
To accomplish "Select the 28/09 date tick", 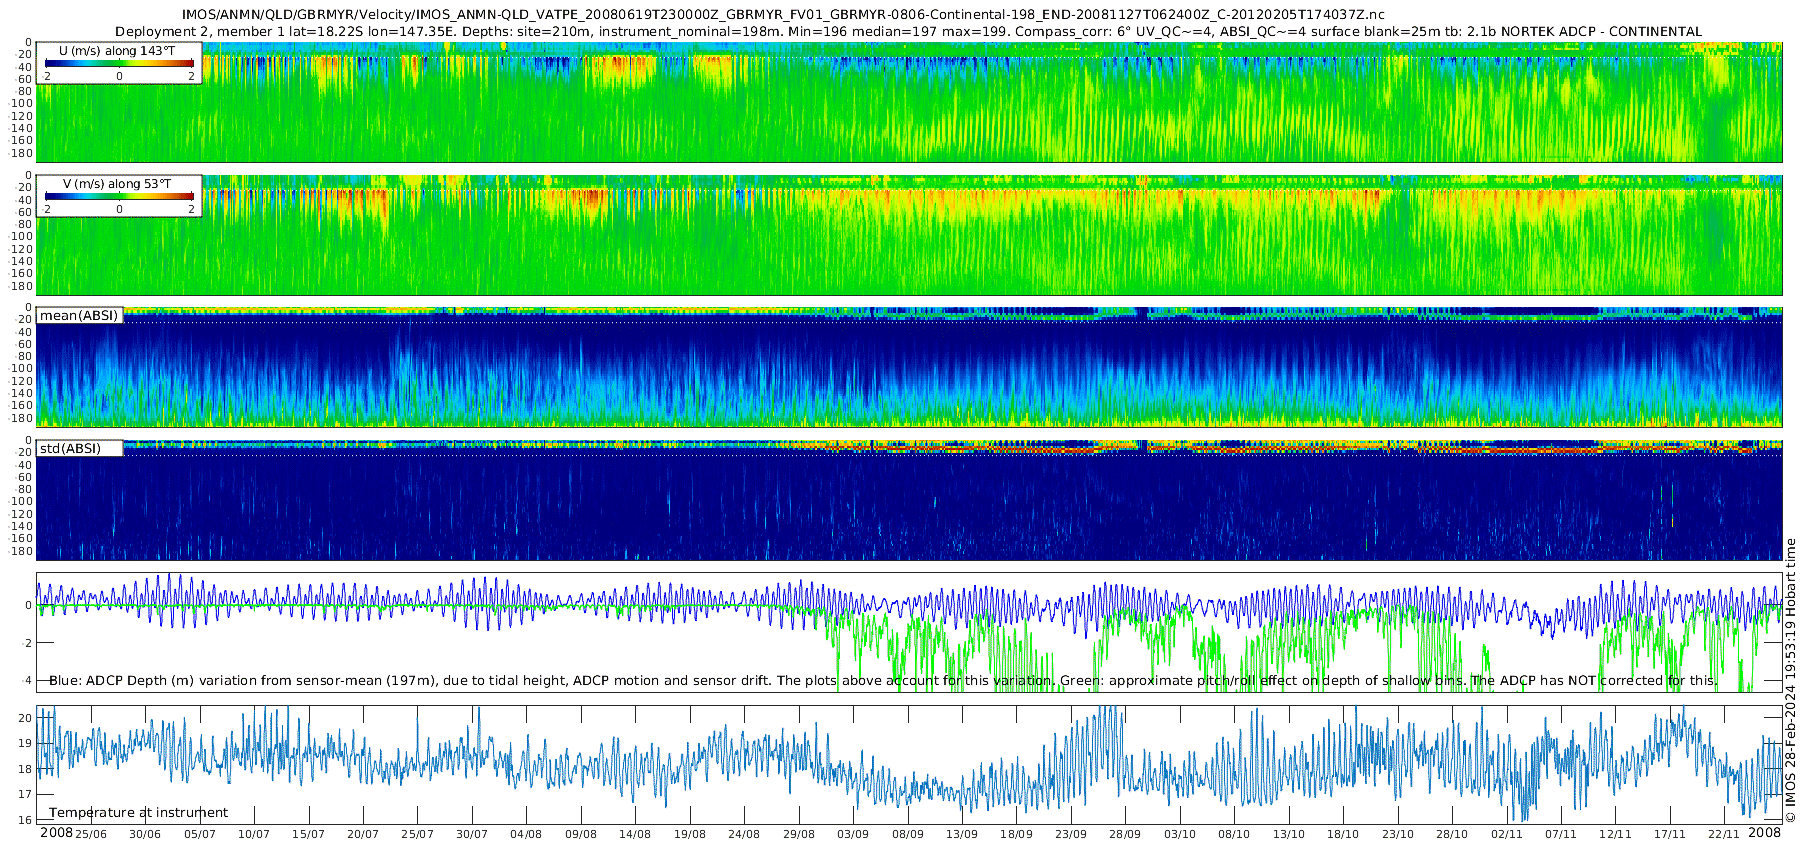I will pos(1125,834).
